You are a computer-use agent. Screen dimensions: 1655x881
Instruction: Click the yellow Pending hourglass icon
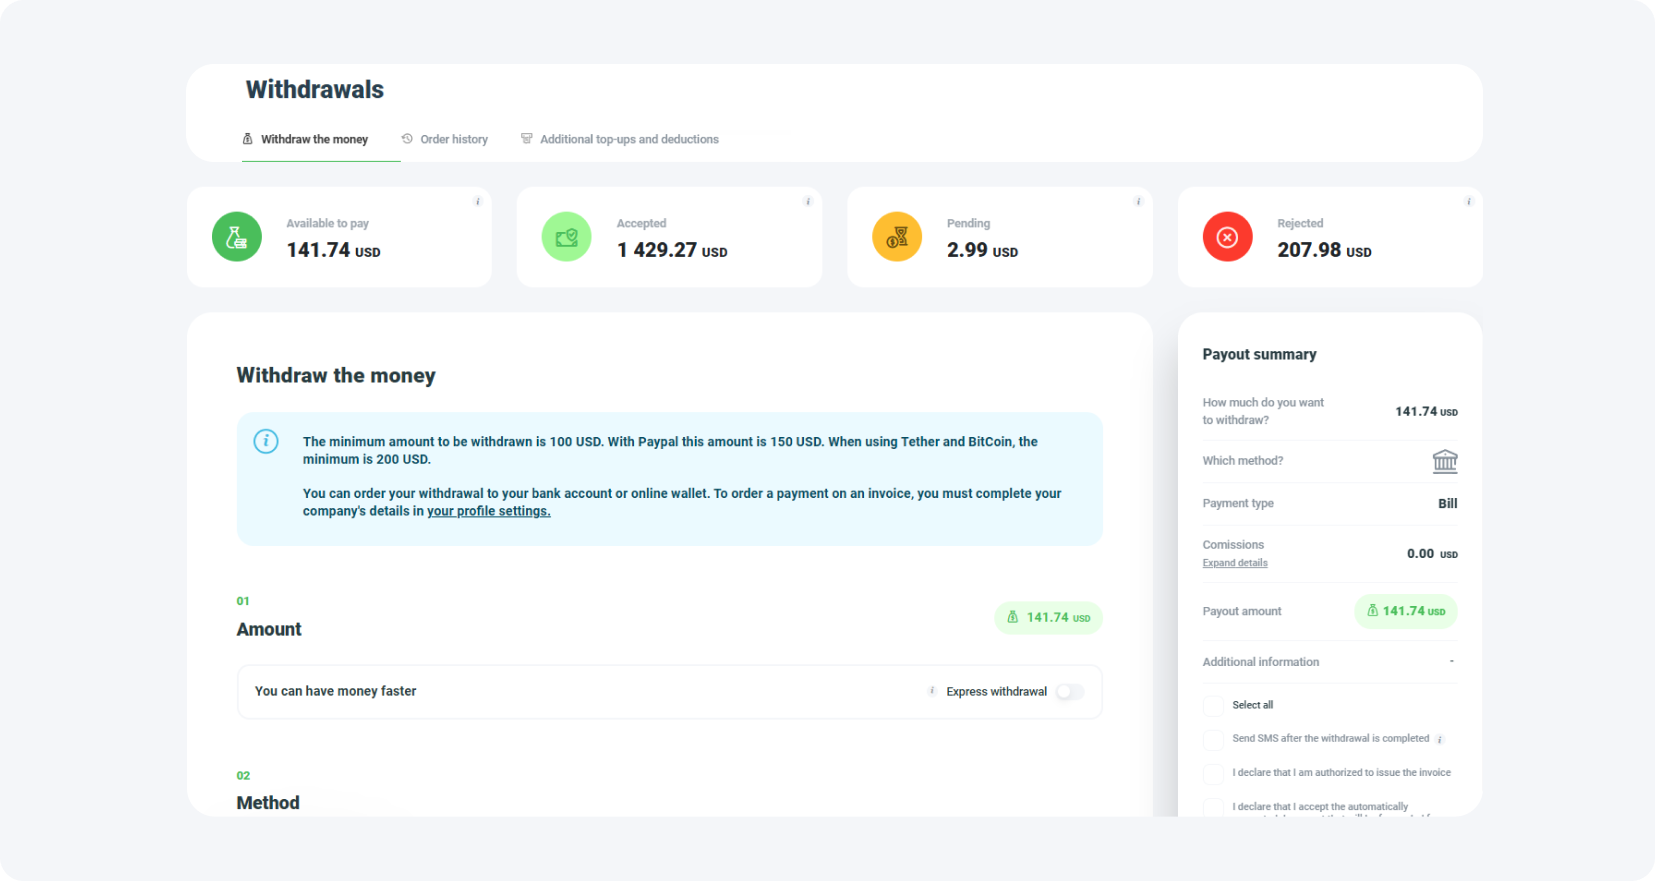(x=896, y=237)
